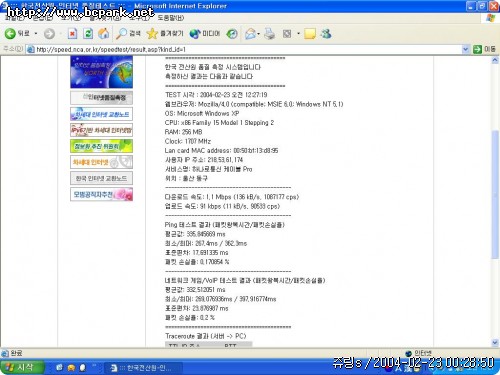This screenshot has height=375, width=500.
Task: Open the 모범공직자추천 flower banner
Action: click(101, 194)
